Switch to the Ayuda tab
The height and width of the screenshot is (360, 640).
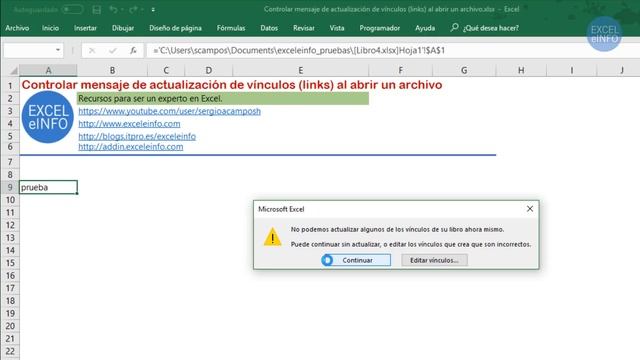[x=425, y=28]
